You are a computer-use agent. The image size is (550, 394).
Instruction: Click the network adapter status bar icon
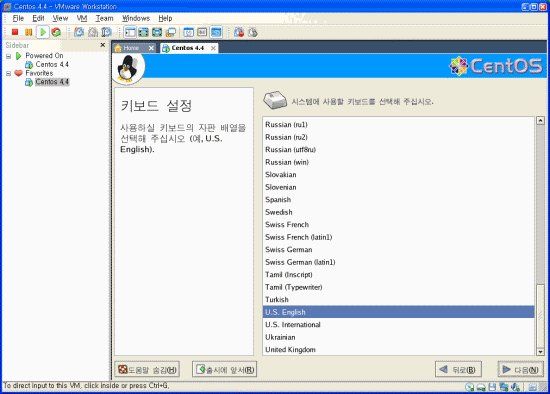(504, 387)
